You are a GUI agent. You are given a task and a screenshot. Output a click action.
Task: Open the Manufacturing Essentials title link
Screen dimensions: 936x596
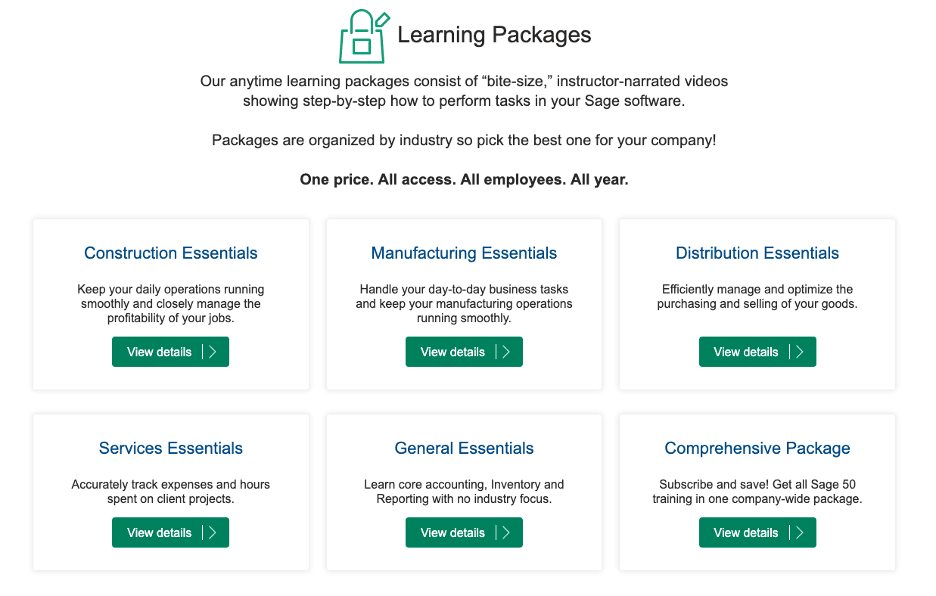click(464, 253)
